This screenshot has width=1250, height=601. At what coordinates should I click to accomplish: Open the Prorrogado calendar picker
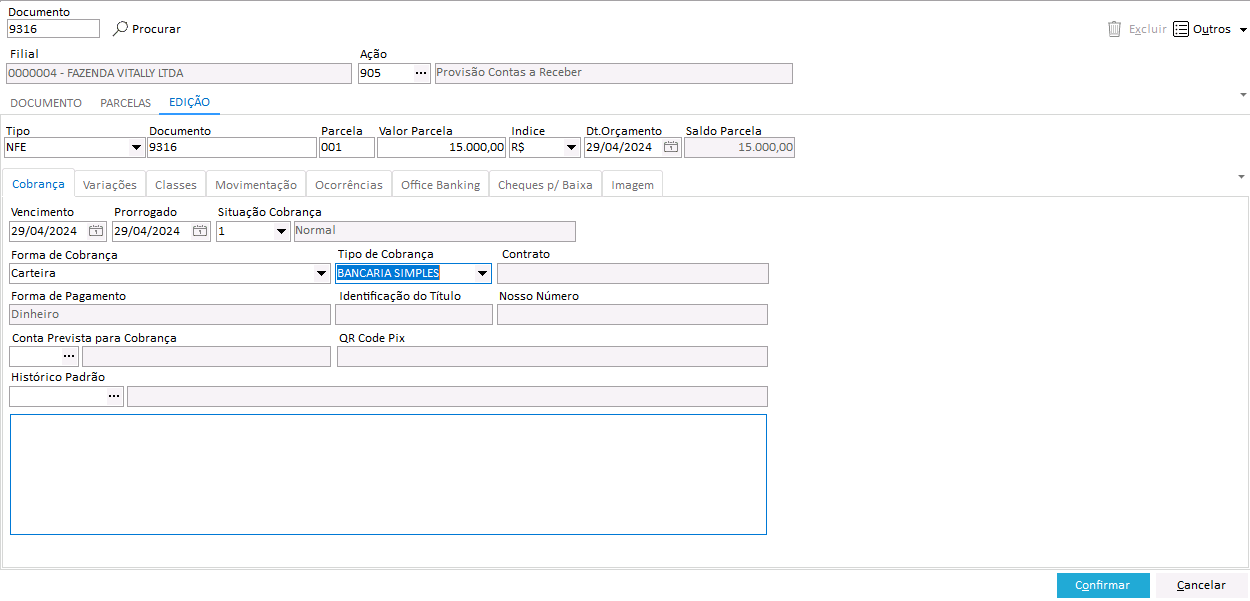pos(200,231)
